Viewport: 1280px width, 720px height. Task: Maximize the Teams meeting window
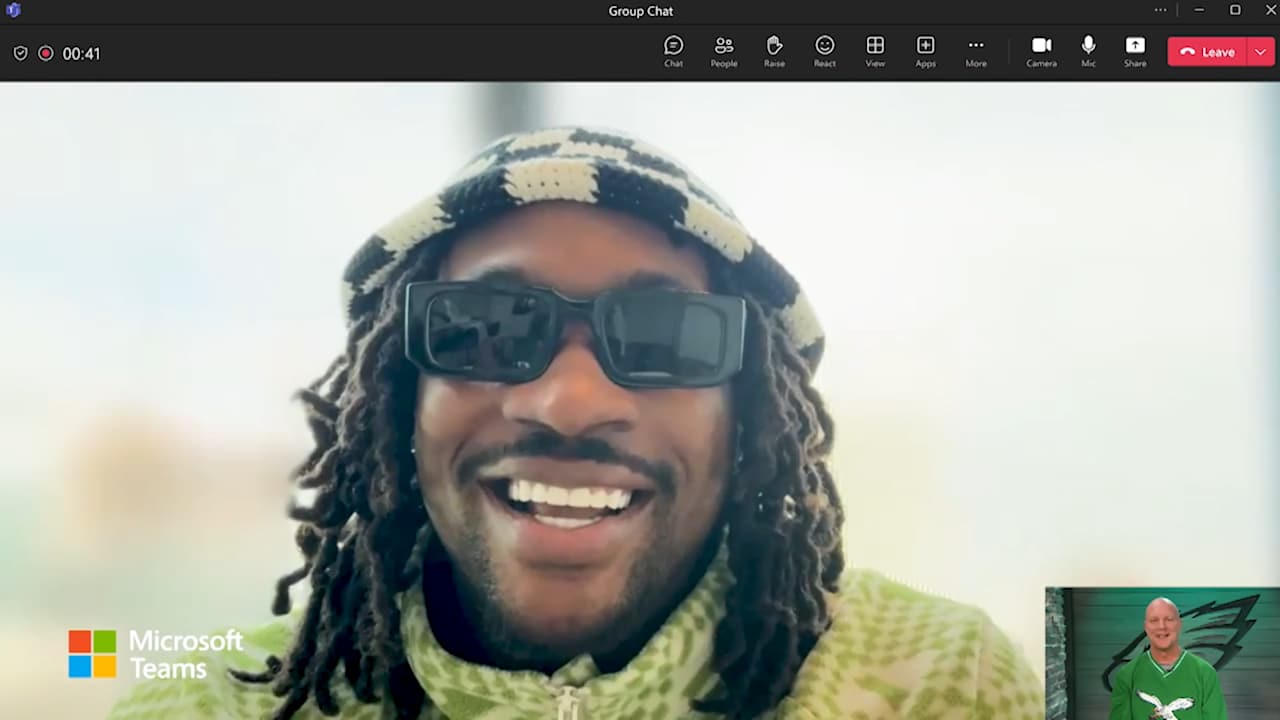pos(1235,10)
